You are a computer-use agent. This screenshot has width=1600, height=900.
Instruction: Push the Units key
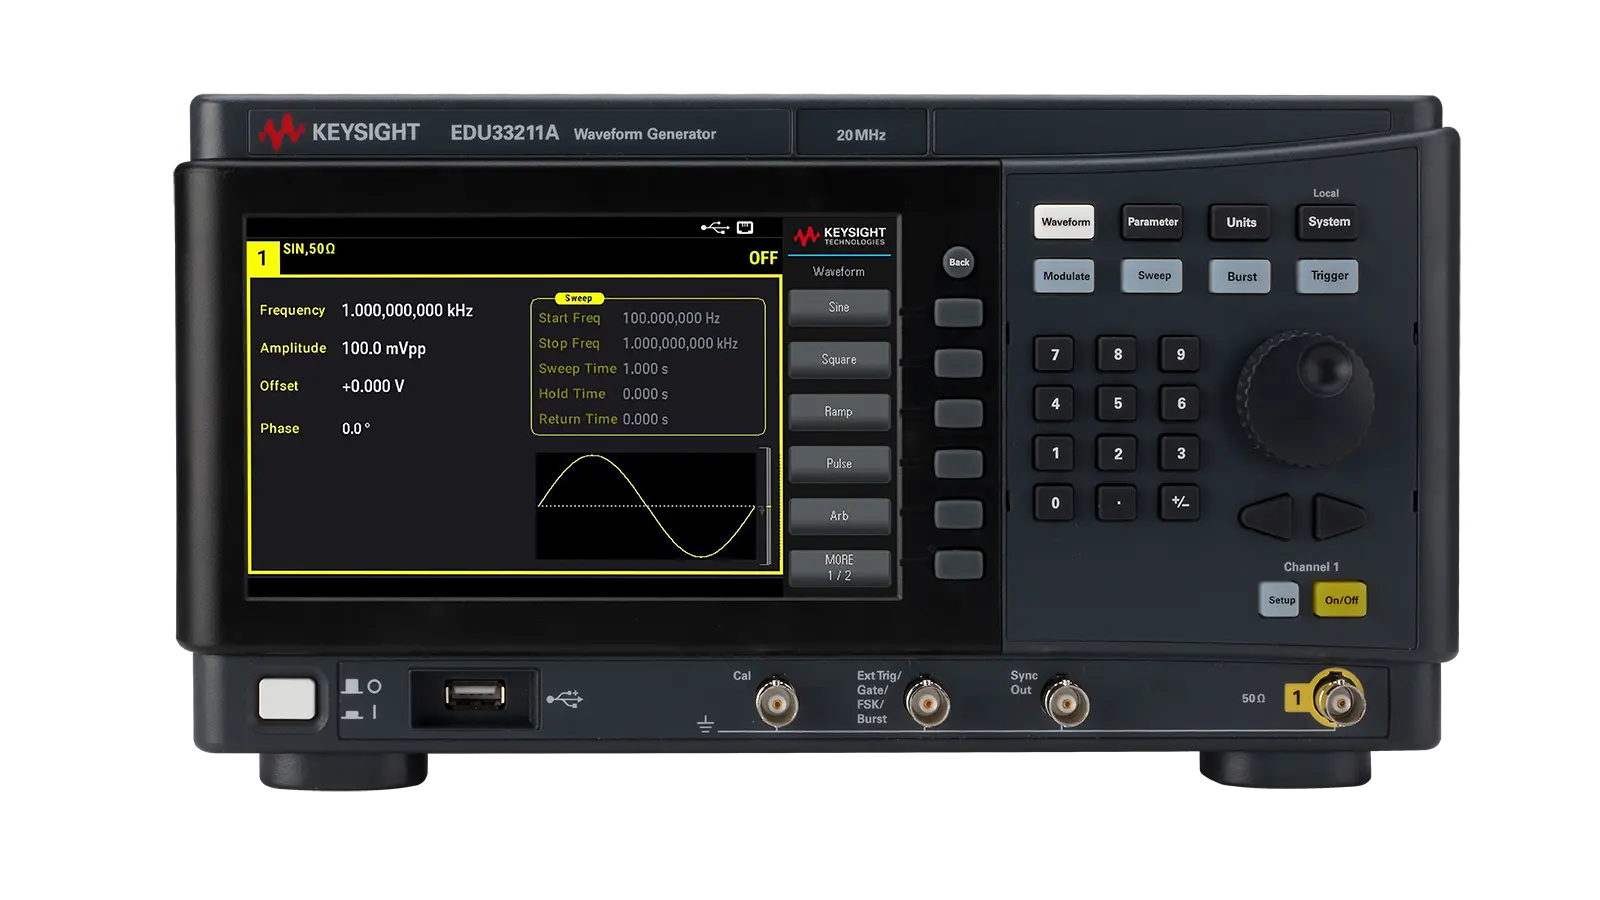tap(1241, 222)
